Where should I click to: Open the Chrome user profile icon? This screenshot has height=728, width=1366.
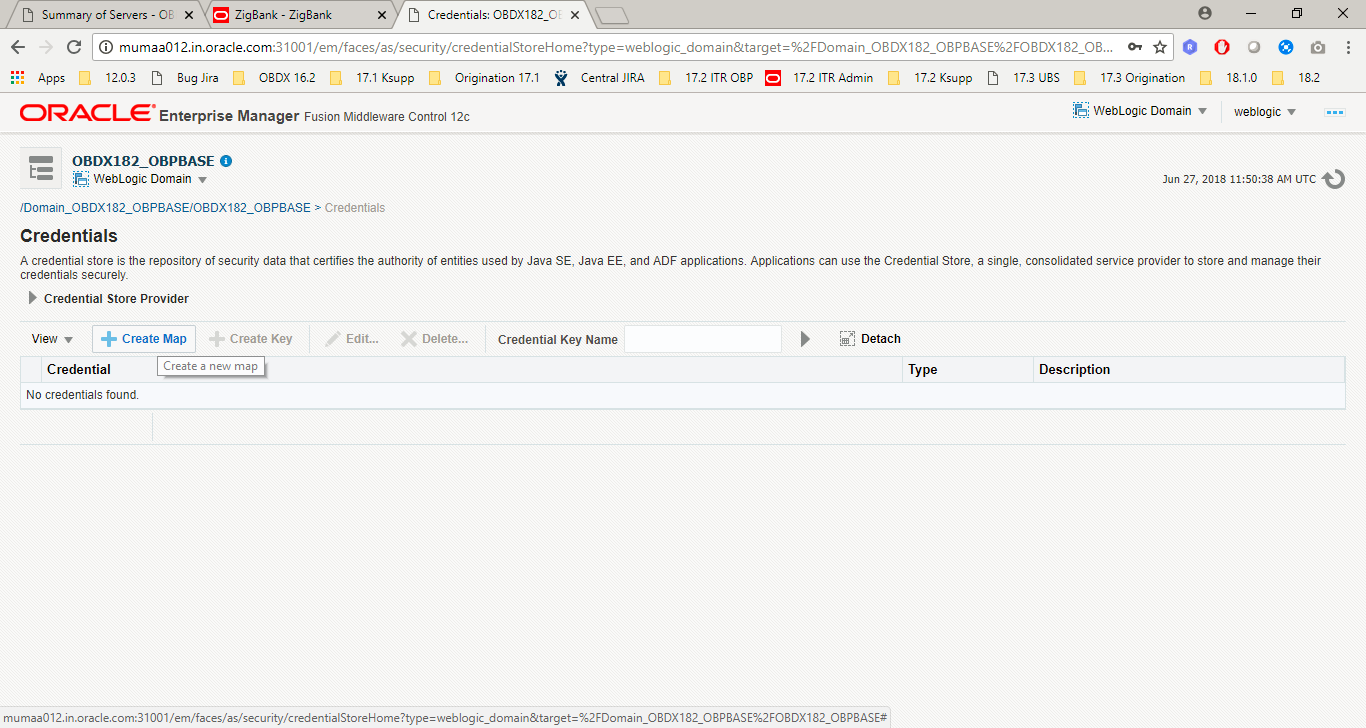pos(1205,13)
